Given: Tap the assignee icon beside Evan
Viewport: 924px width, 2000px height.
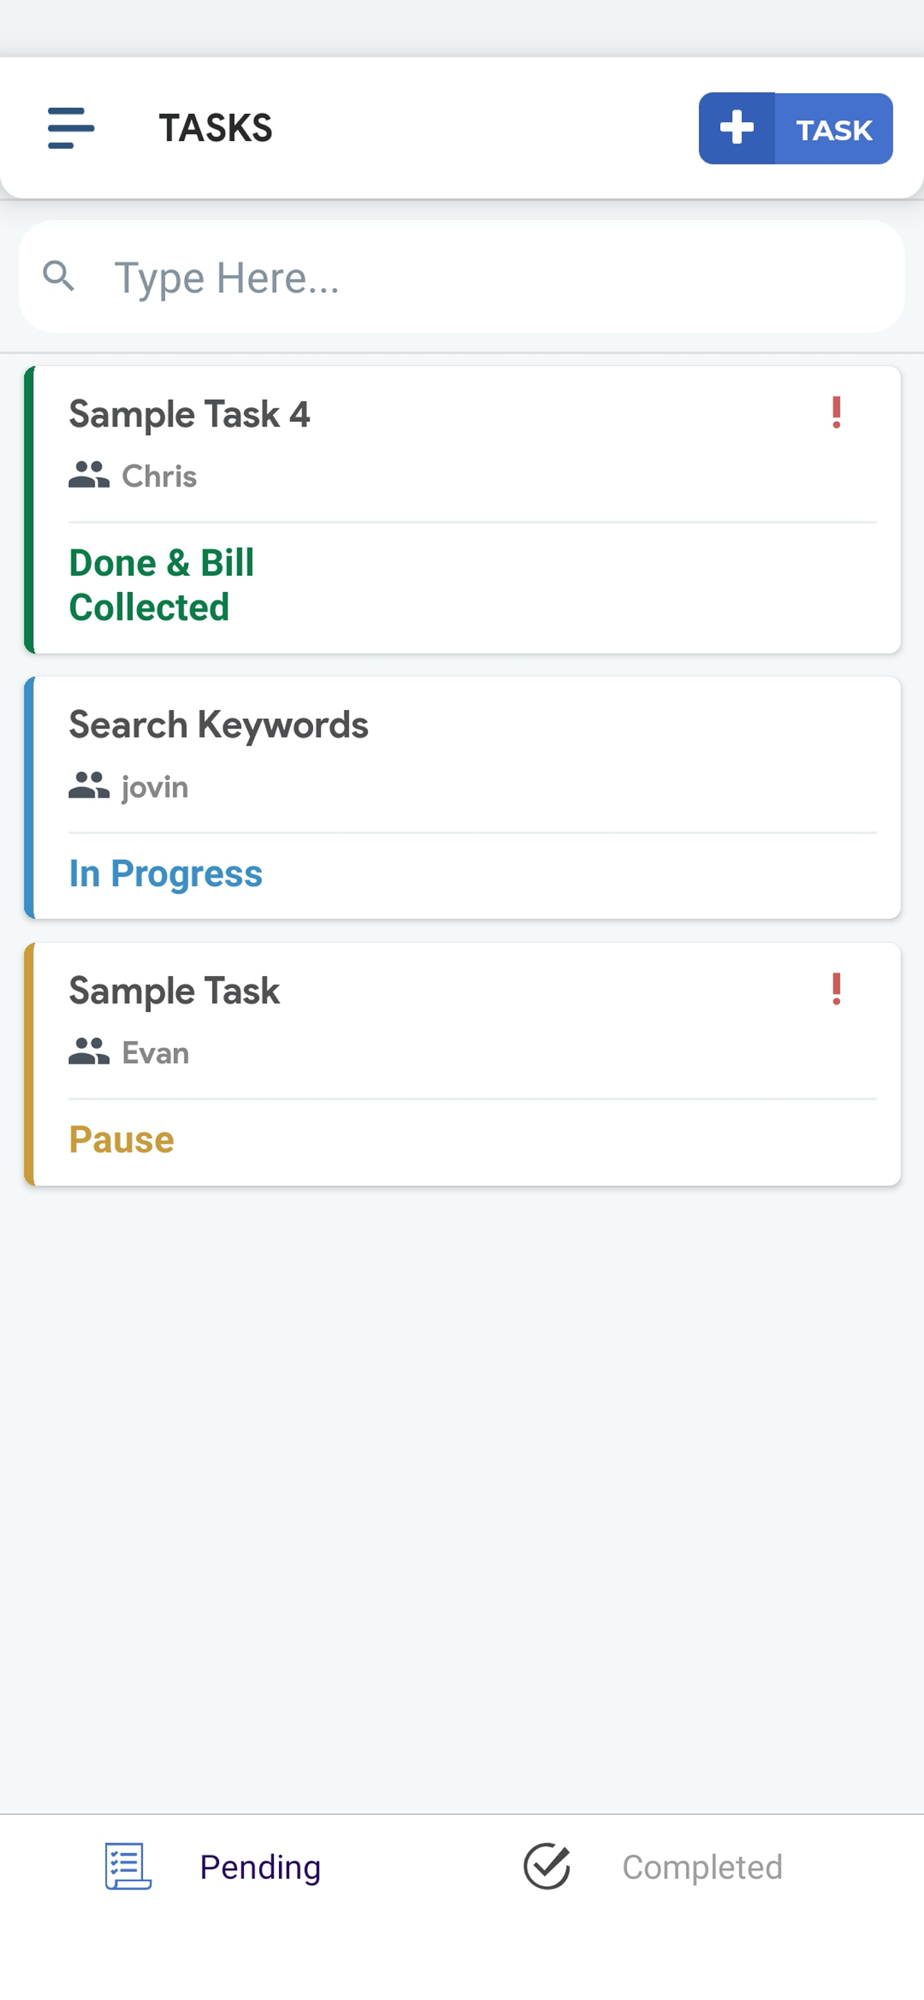Looking at the screenshot, I should (x=89, y=1052).
